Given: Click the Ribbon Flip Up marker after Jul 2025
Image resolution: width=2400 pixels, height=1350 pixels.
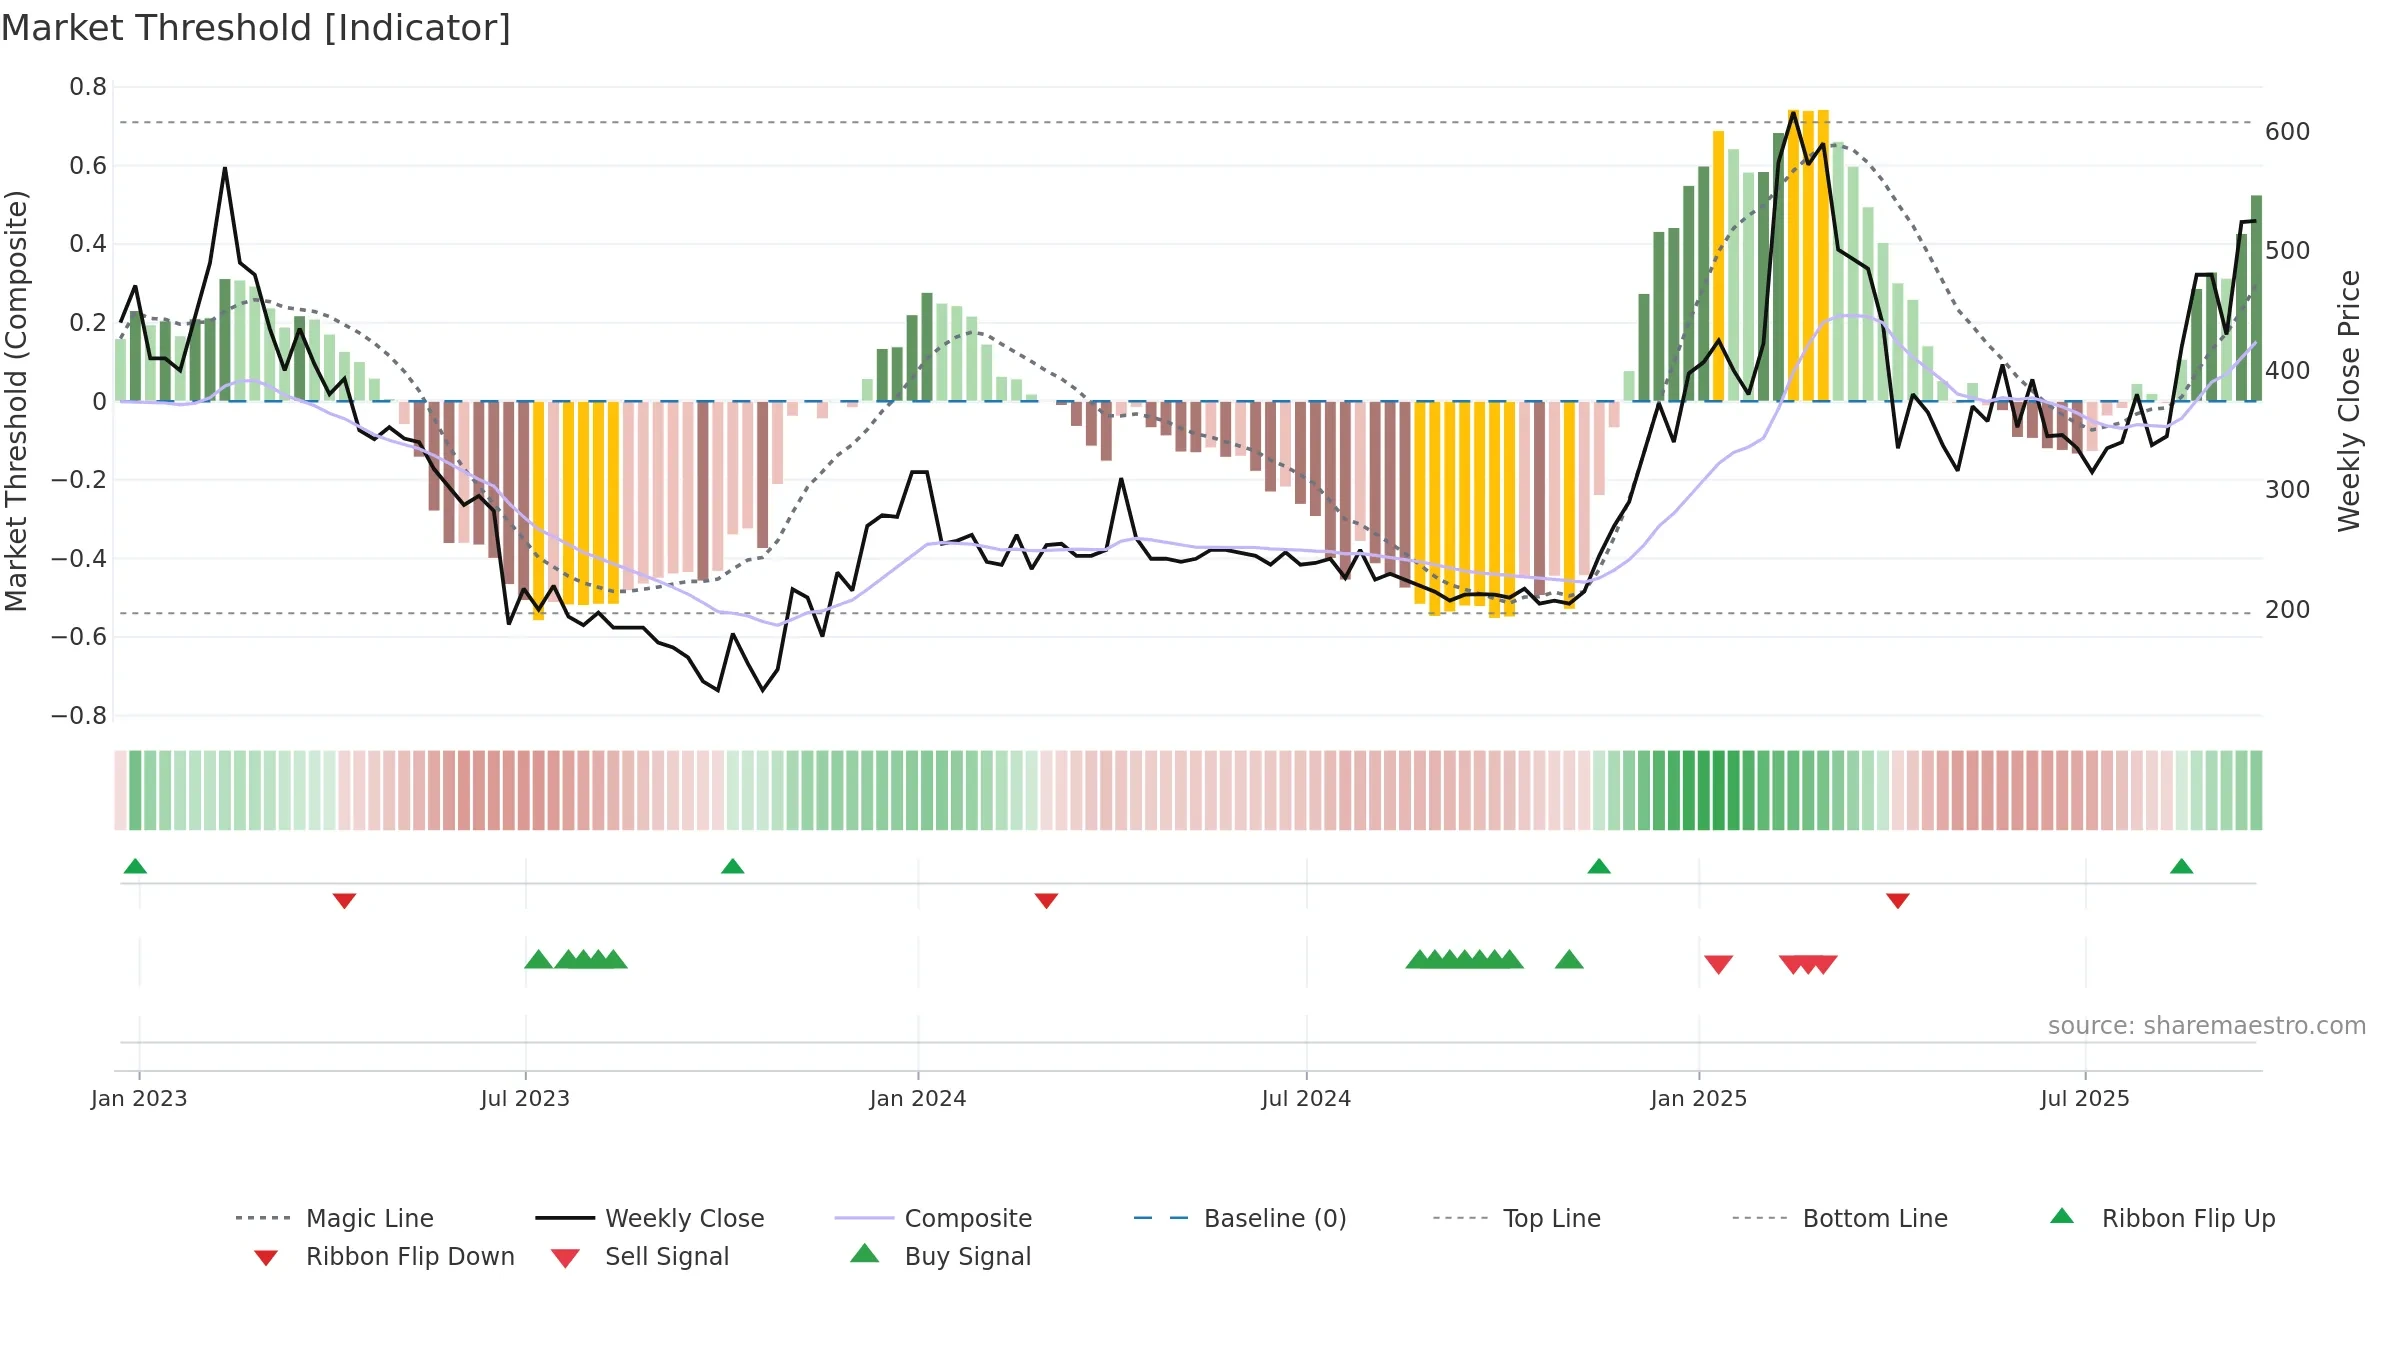Looking at the screenshot, I should pos(2182,866).
